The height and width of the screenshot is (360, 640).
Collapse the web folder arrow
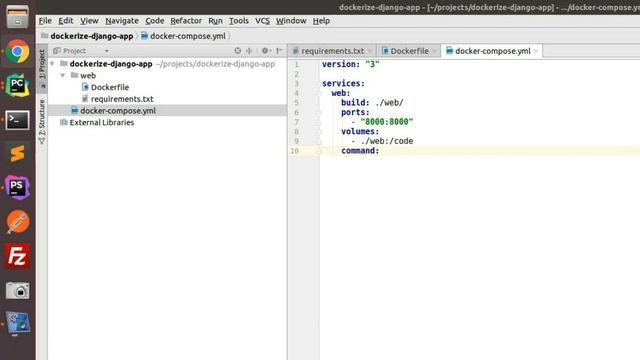(x=62, y=76)
